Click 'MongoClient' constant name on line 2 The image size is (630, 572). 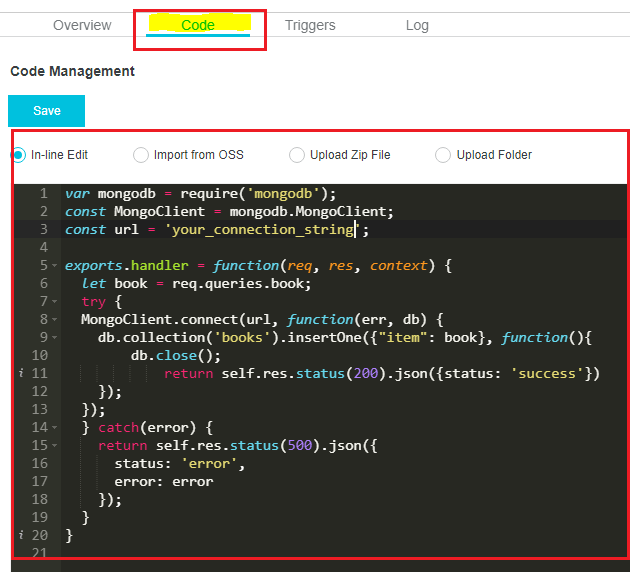[x=159, y=212]
